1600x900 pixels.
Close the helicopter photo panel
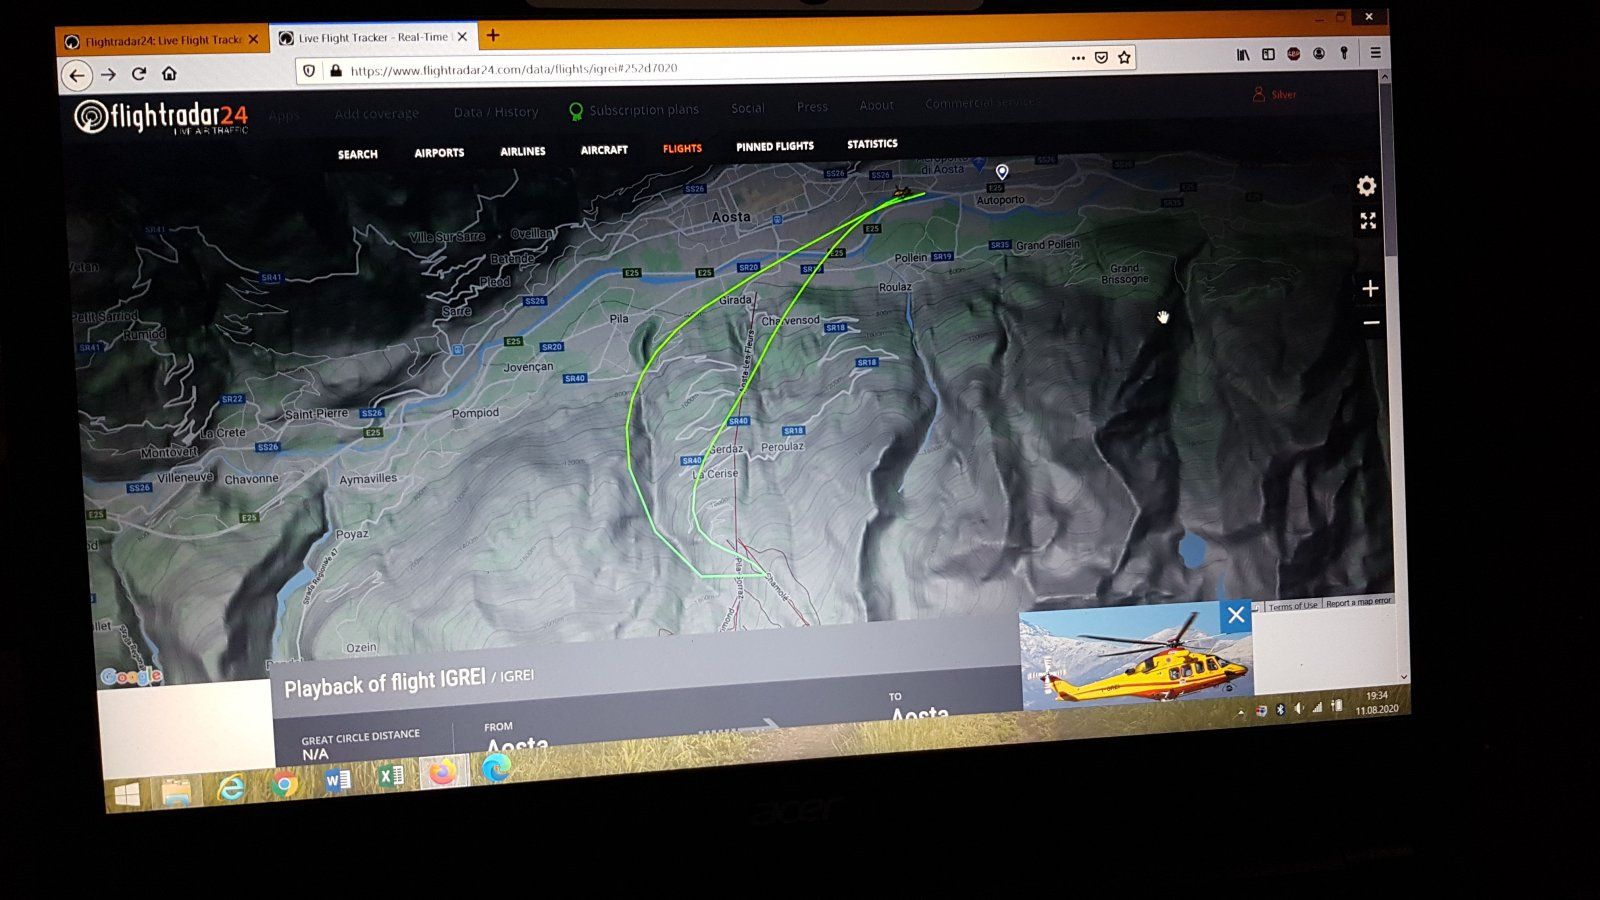1236,615
